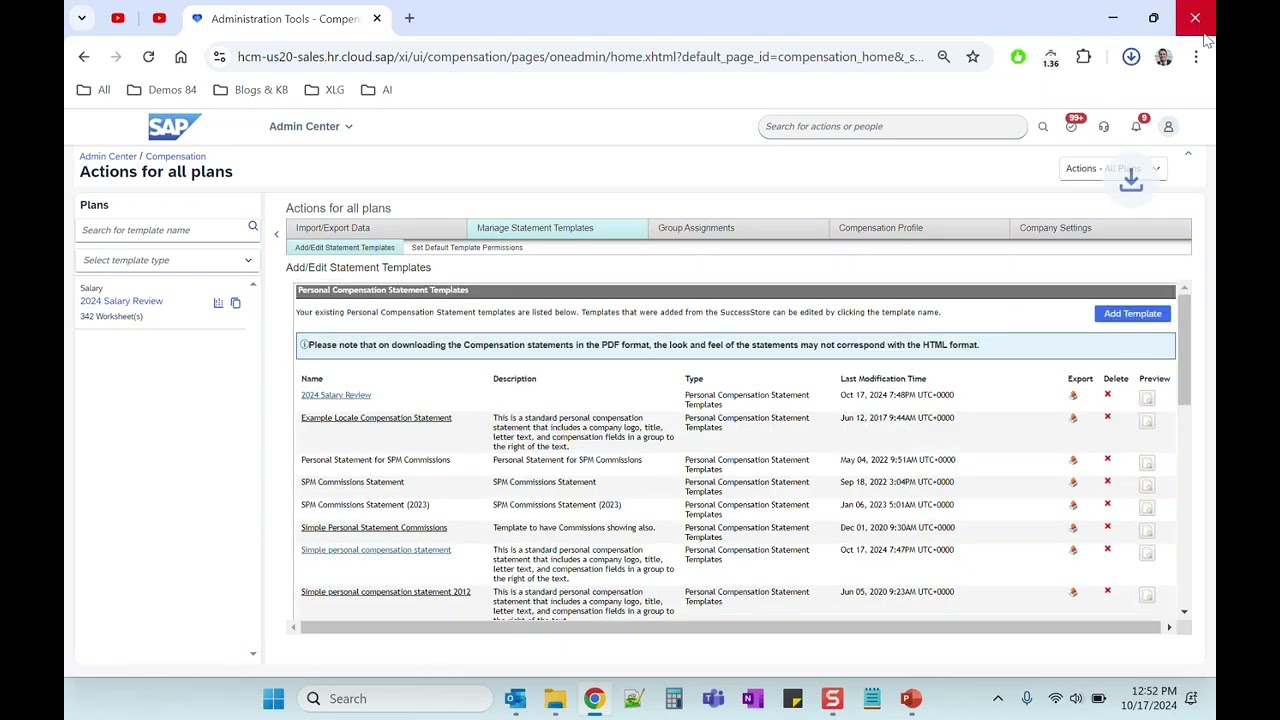This screenshot has height=720, width=1280.
Task: Preview the 2024 Salary Review template
Action: [1147, 399]
